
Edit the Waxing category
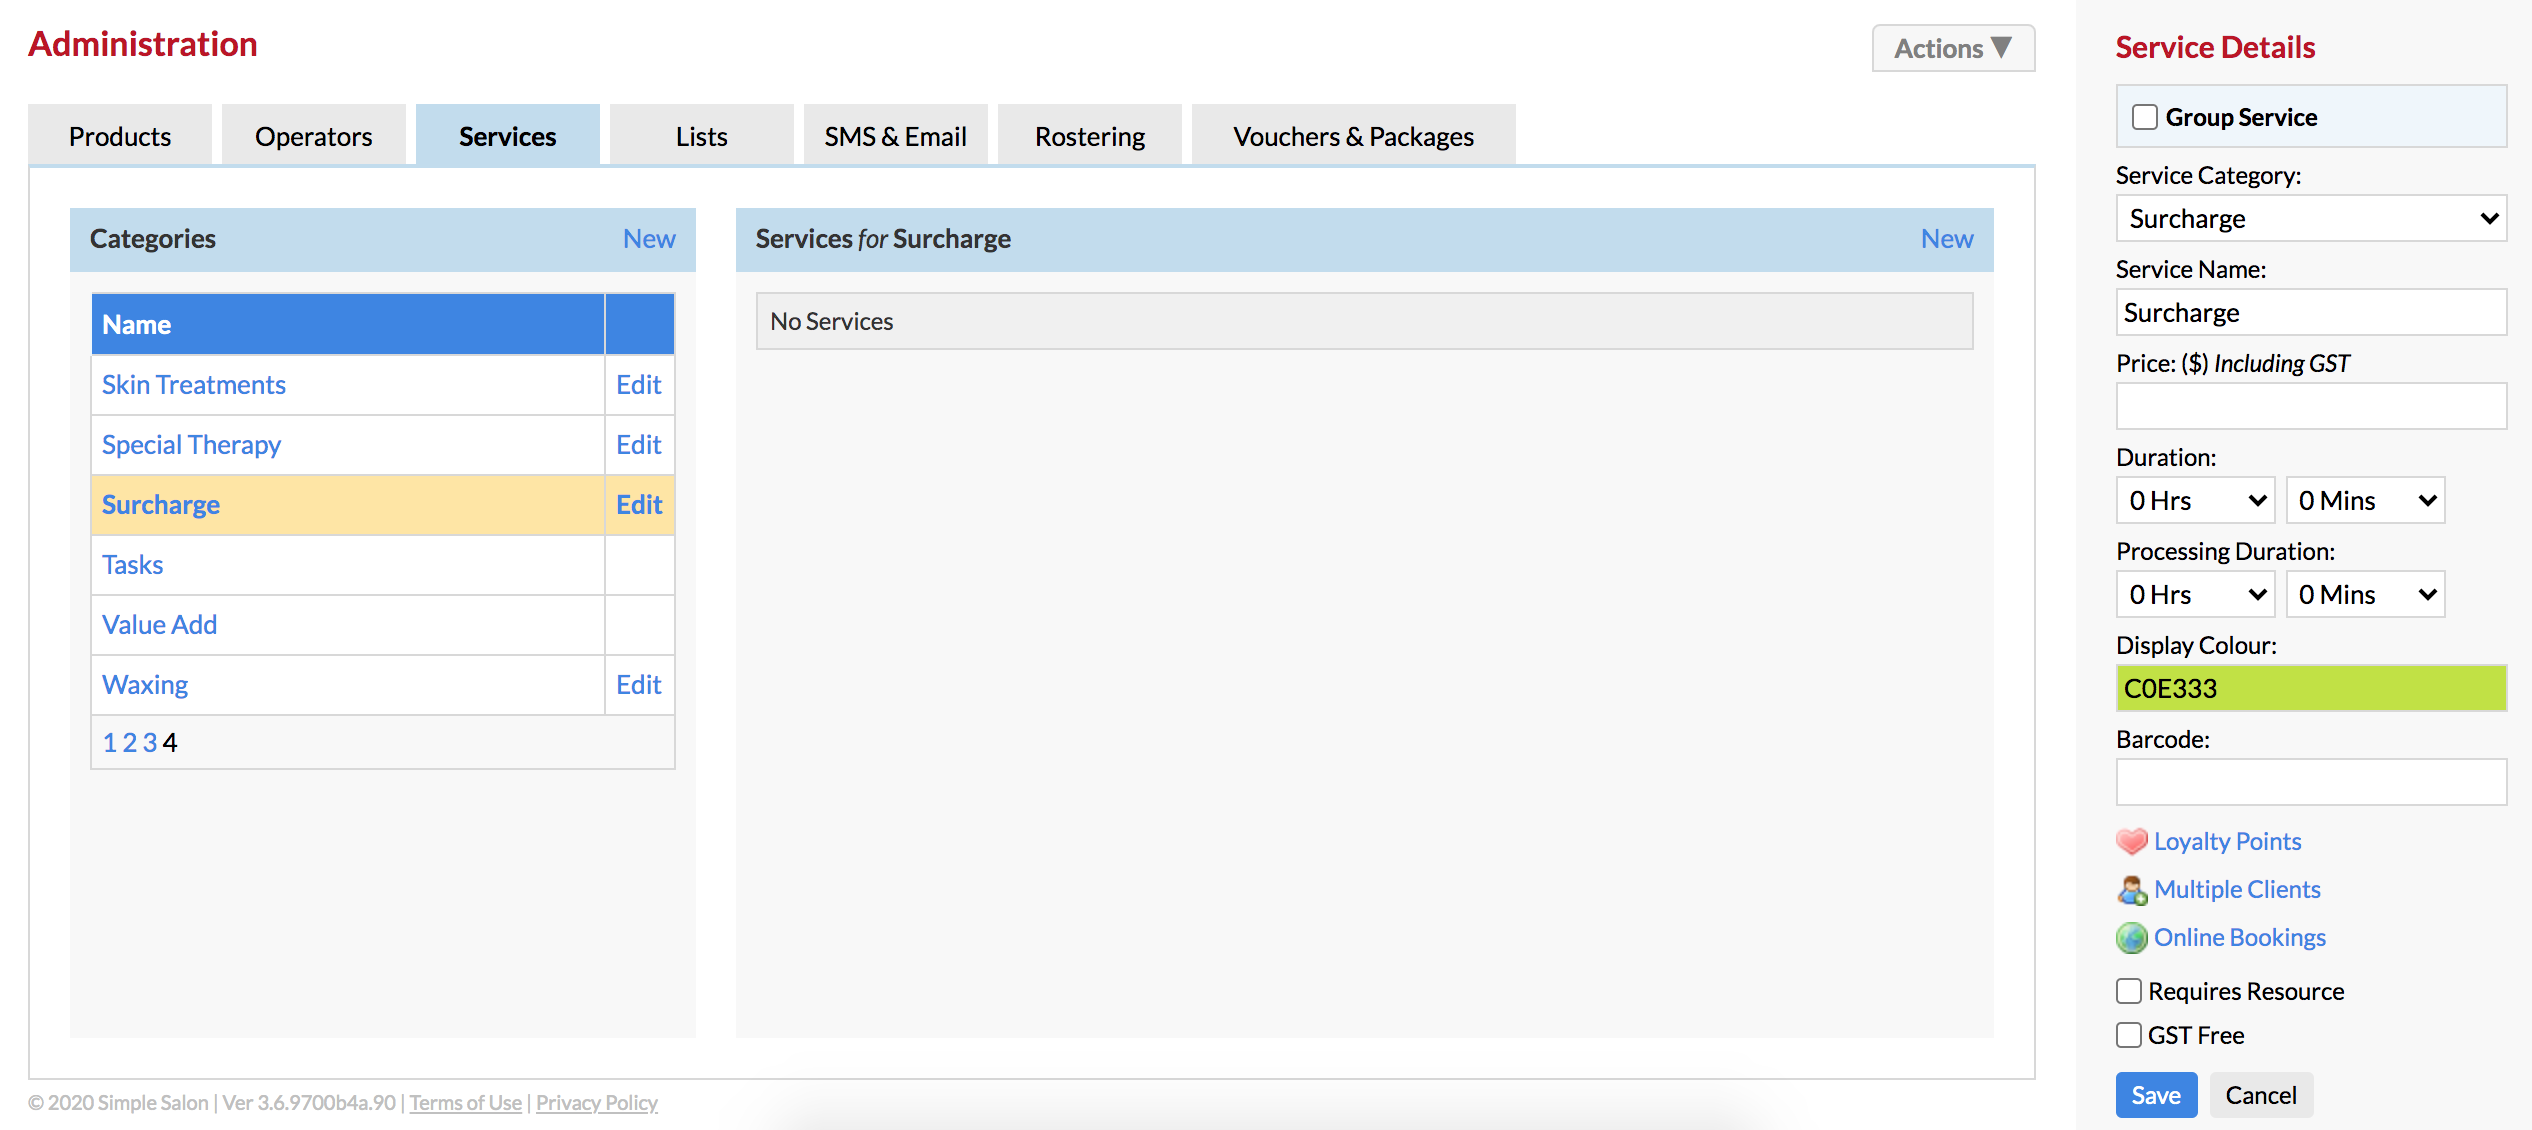click(639, 684)
